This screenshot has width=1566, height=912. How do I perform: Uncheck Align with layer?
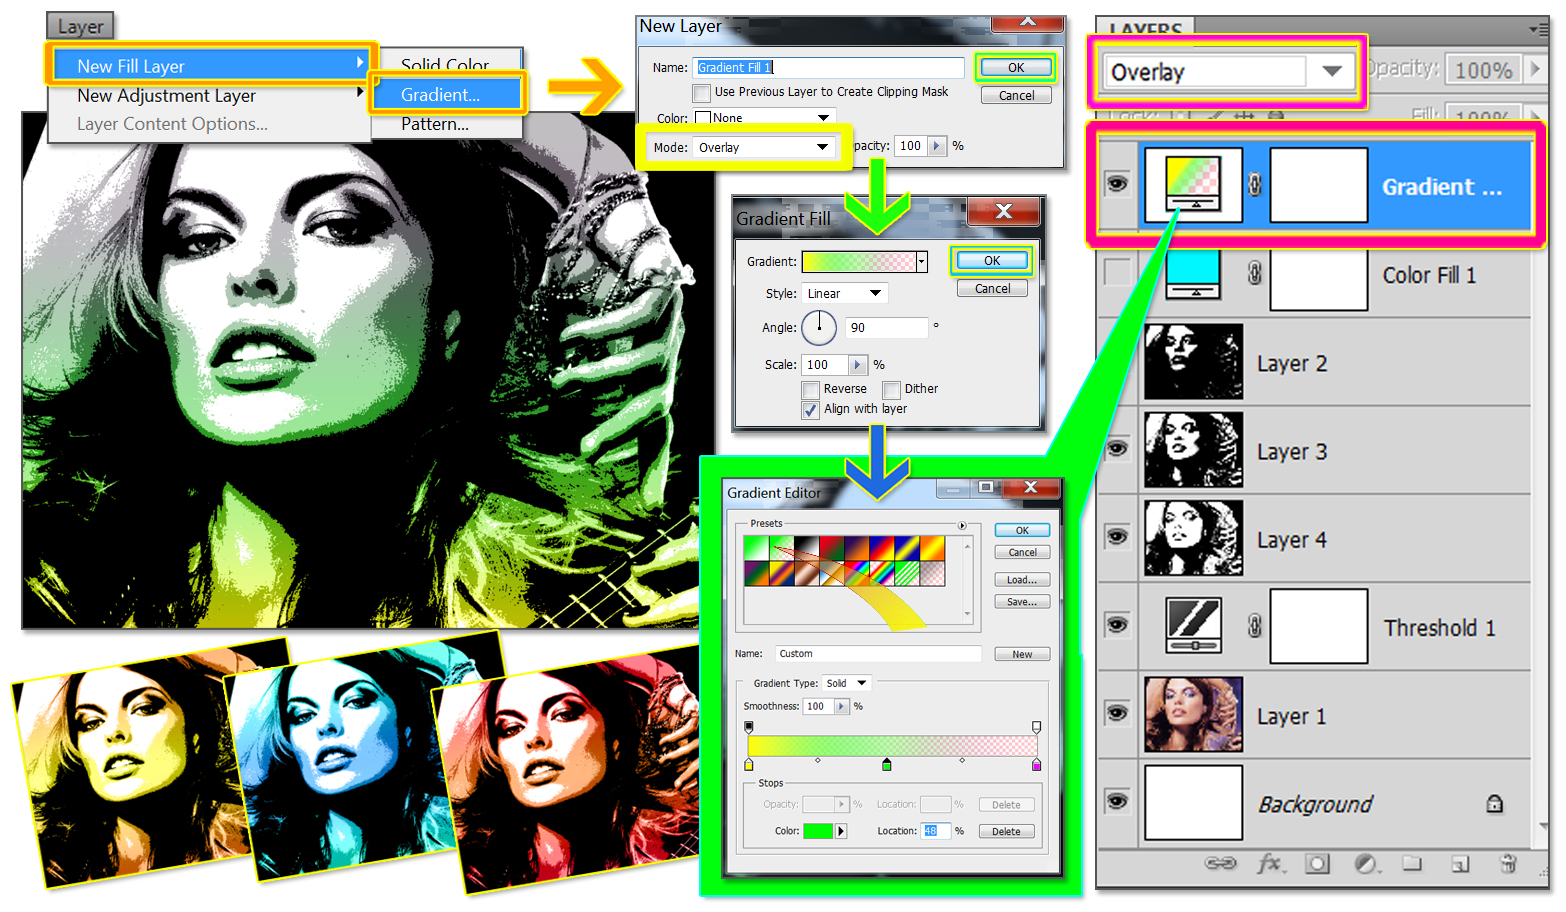pyautogui.click(x=810, y=409)
